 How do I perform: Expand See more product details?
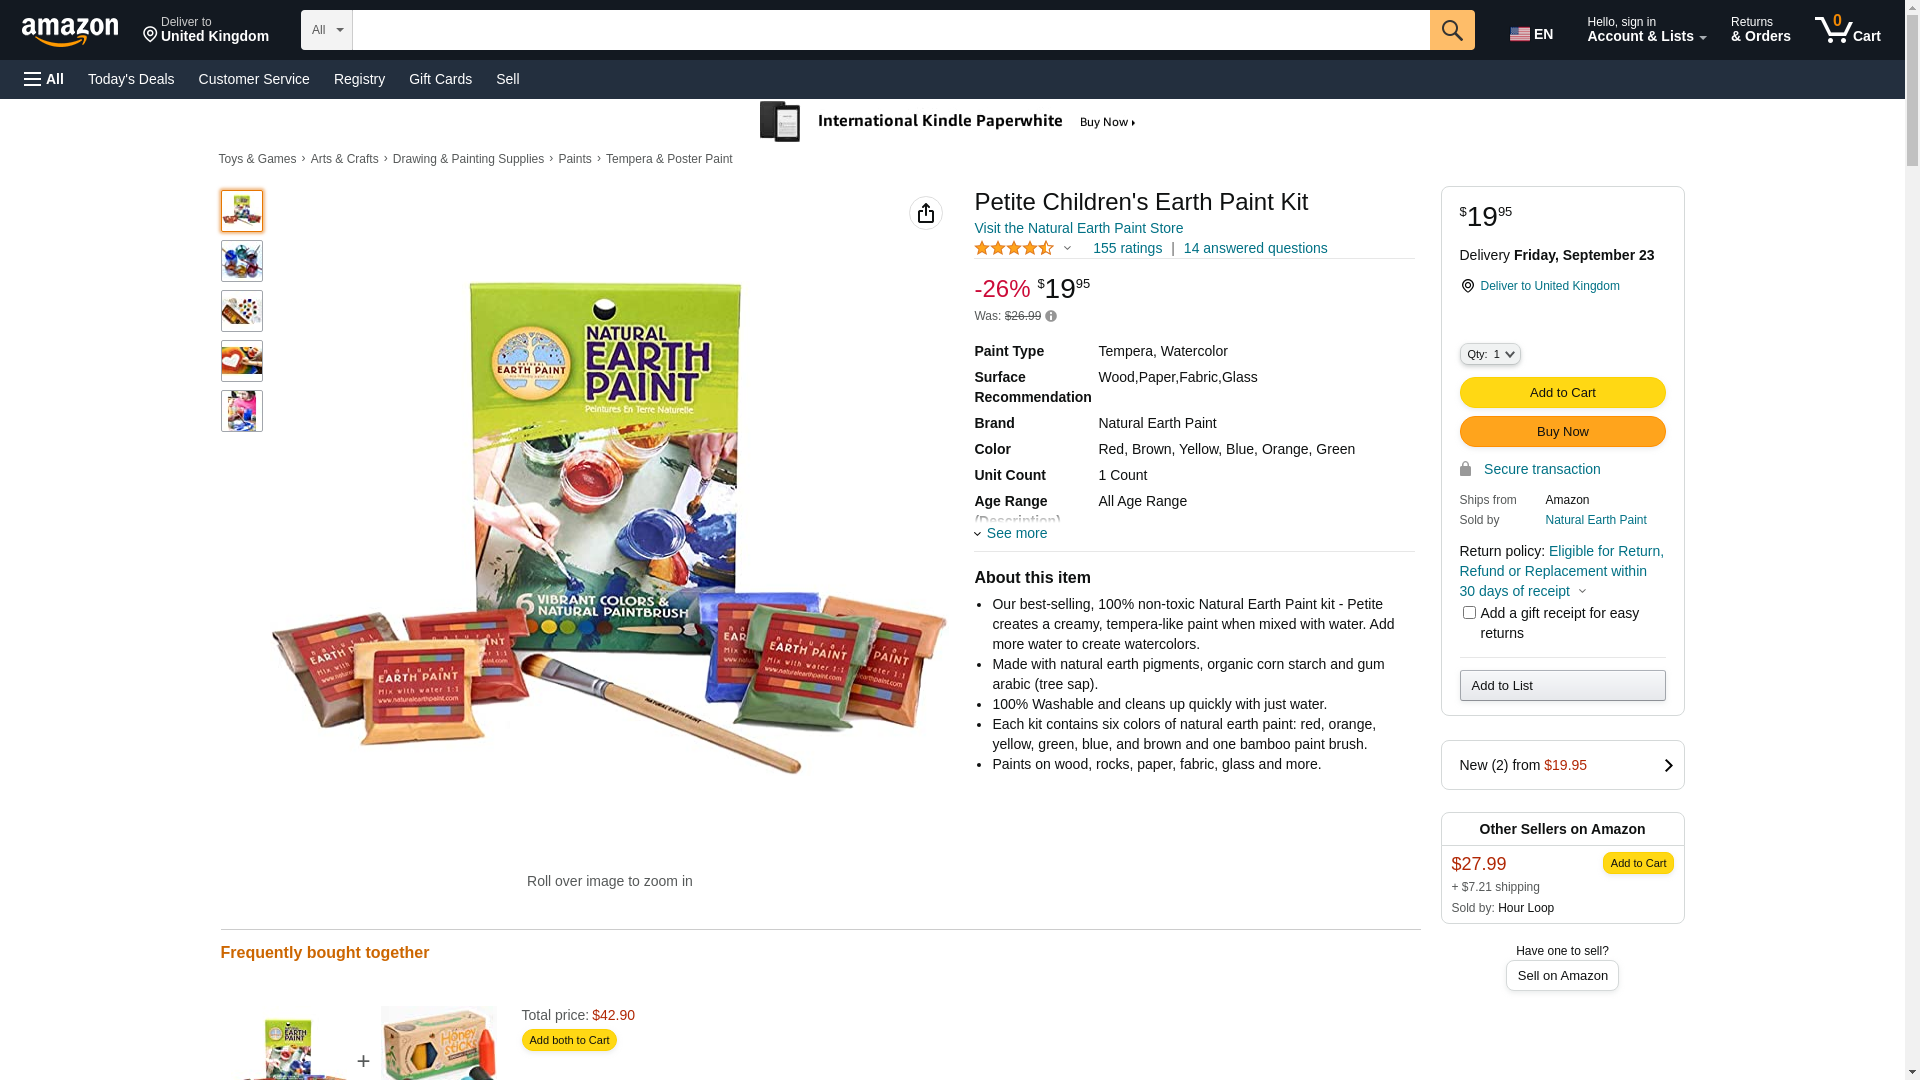1011,533
